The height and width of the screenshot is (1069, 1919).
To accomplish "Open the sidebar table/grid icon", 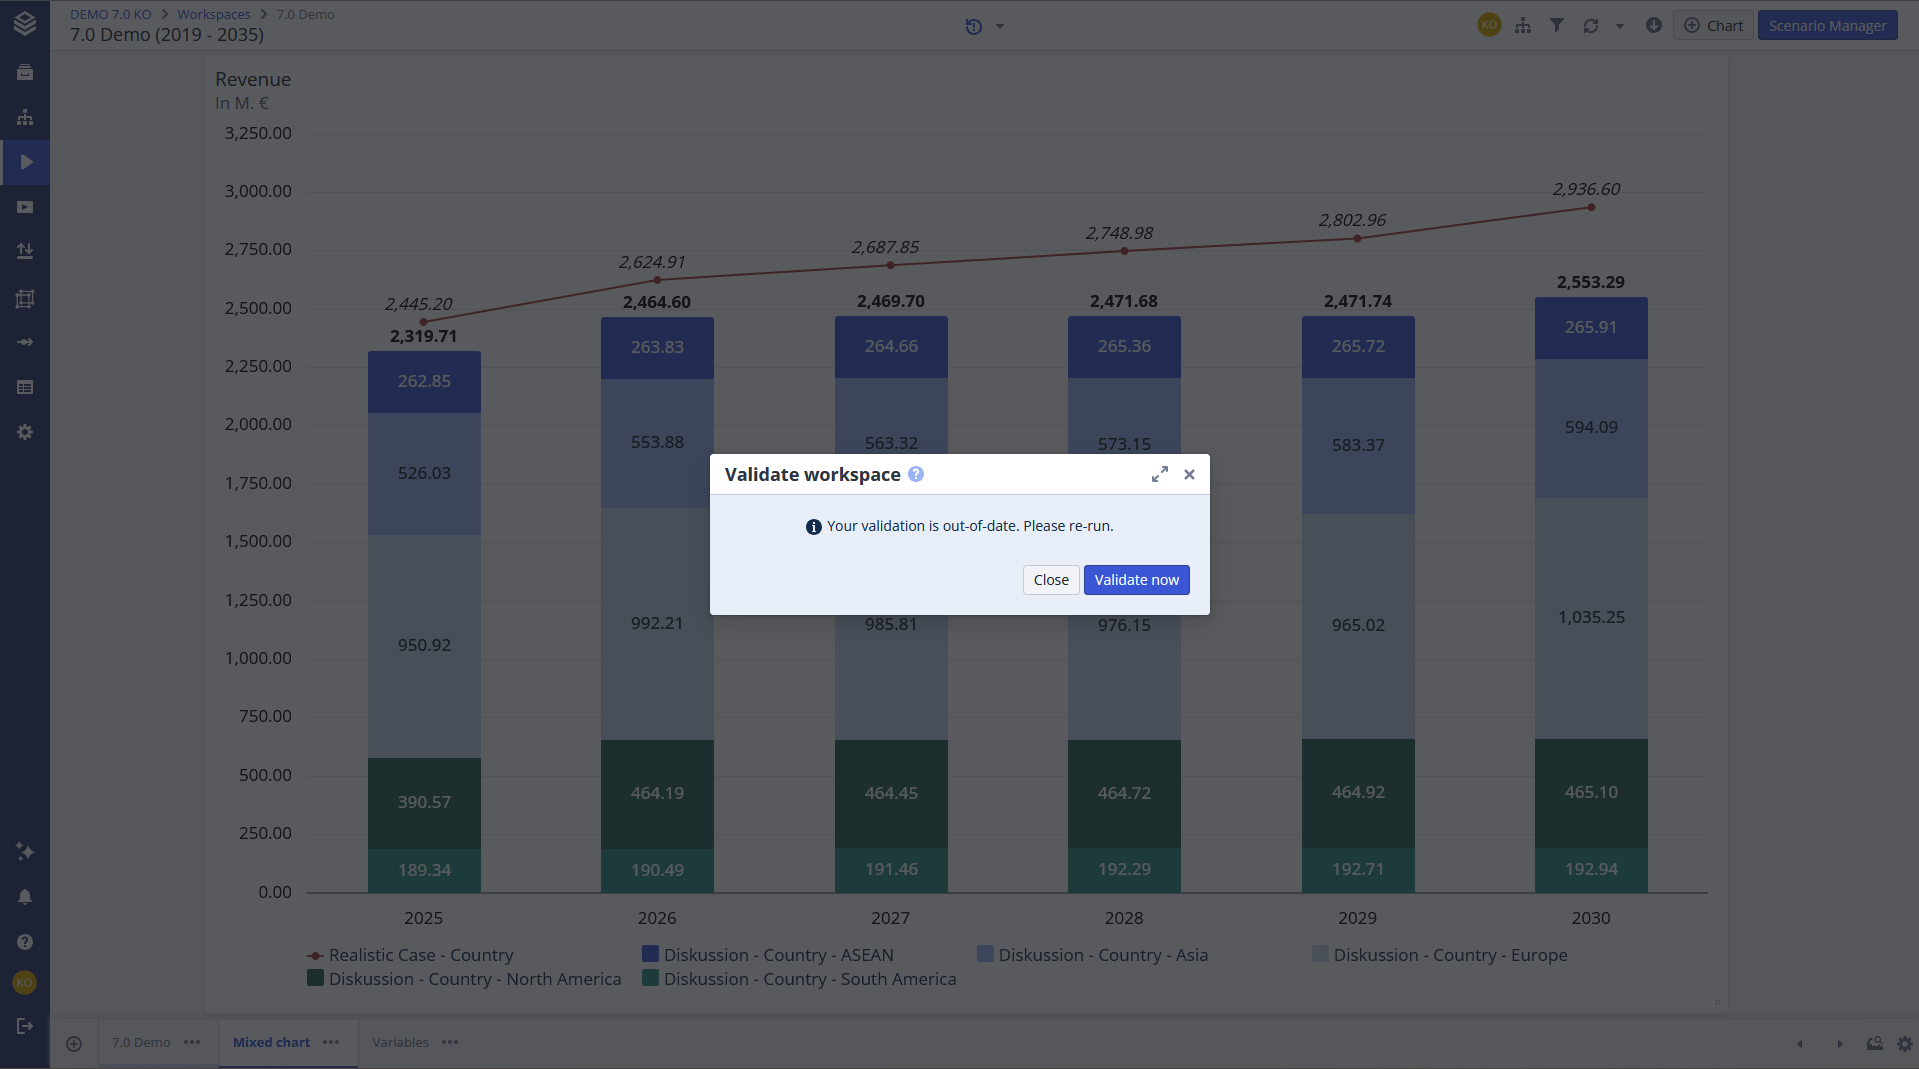I will [25, 387].
